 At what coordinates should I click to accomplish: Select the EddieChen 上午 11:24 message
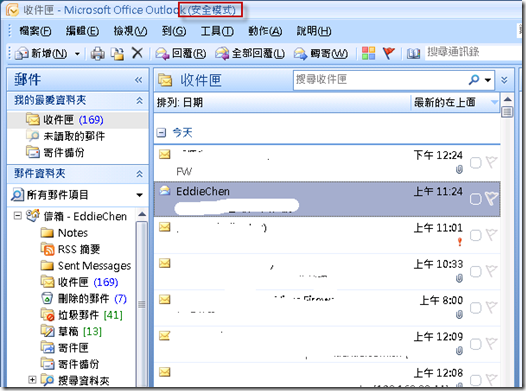pyautogui.click(x=327, y=199)
